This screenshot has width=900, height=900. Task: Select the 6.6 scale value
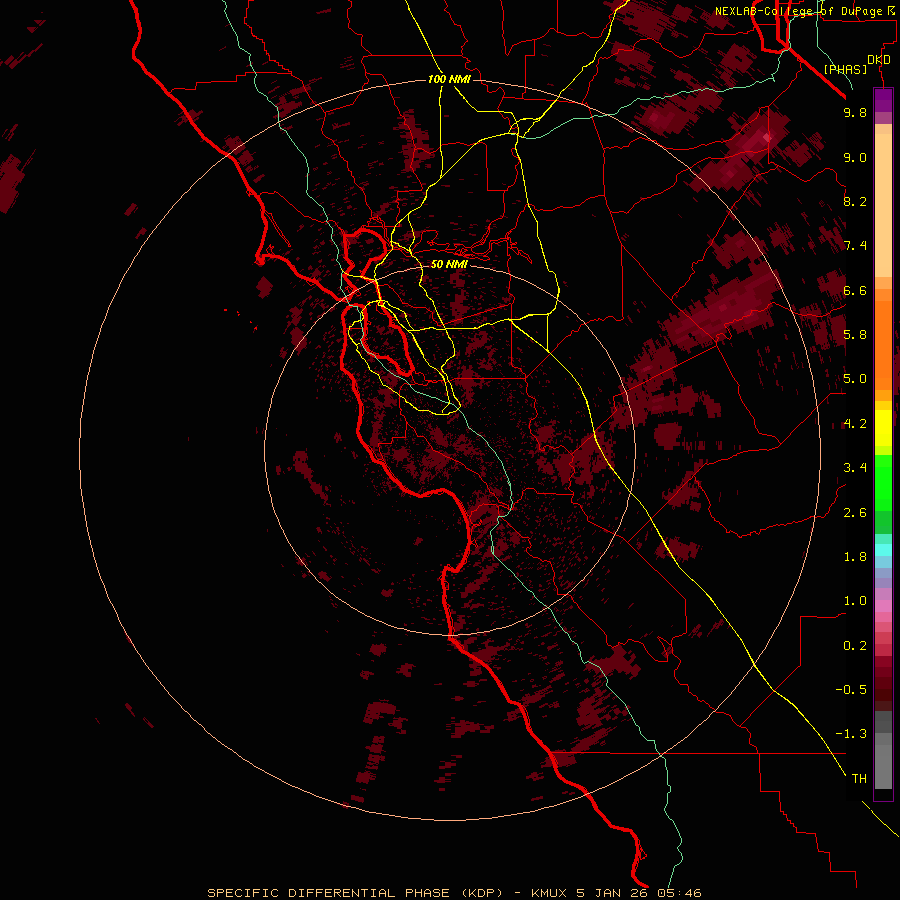855,290
